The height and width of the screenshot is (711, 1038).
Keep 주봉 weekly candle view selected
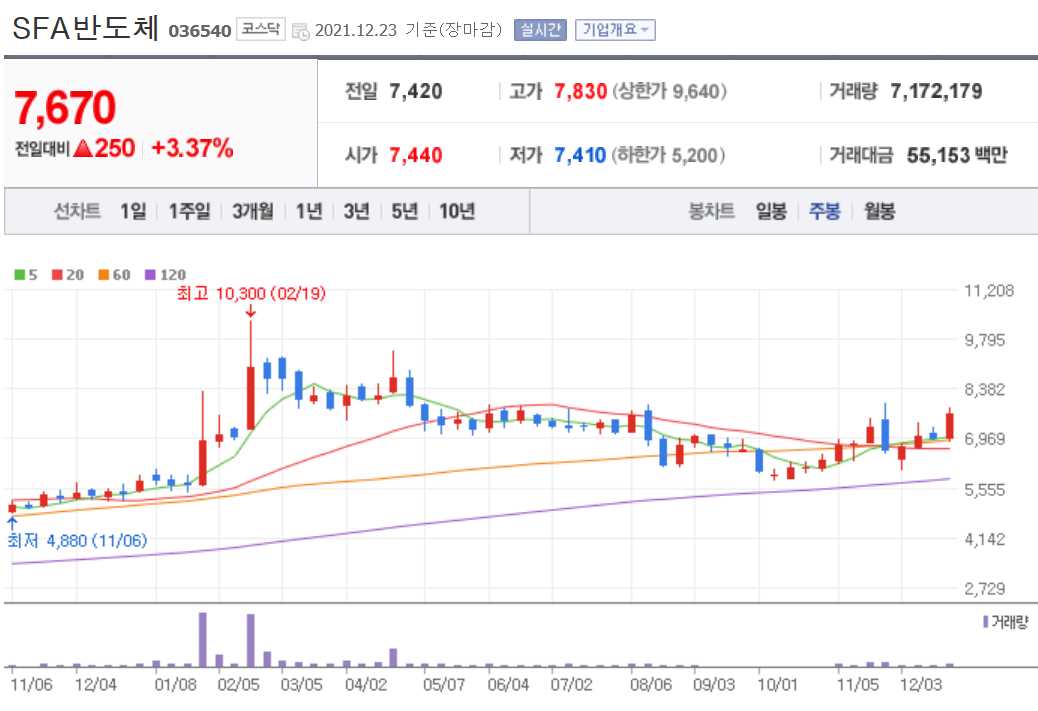823,211
